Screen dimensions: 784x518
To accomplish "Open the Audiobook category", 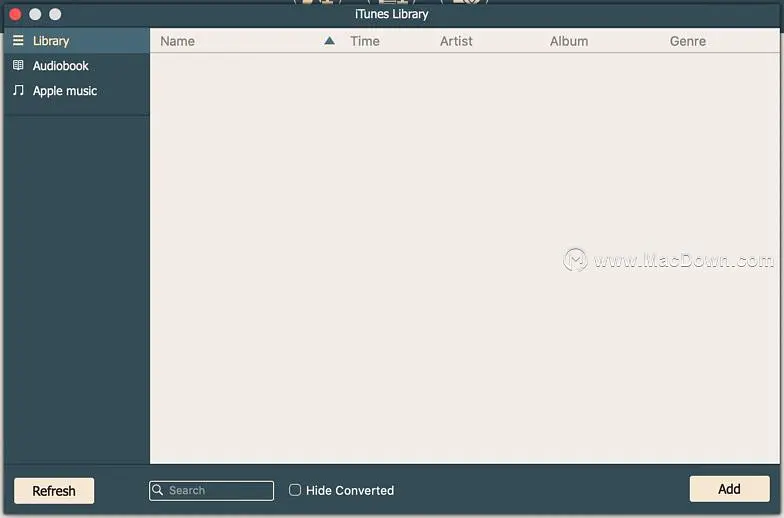I will point(76,66).
